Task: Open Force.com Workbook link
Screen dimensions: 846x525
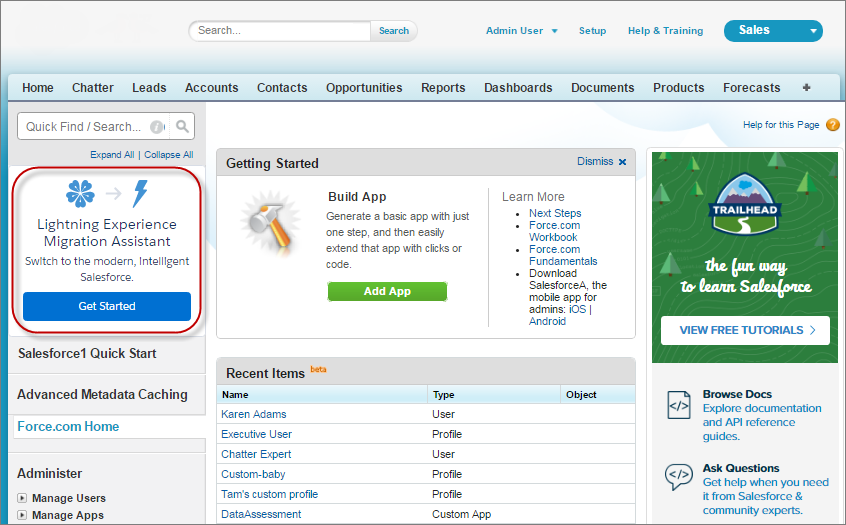Action: [x=555, y=231]
